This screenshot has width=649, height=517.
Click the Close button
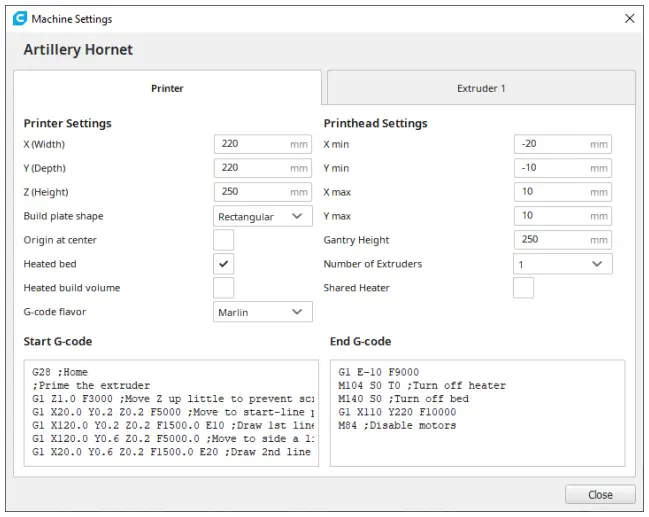(600, 495)
